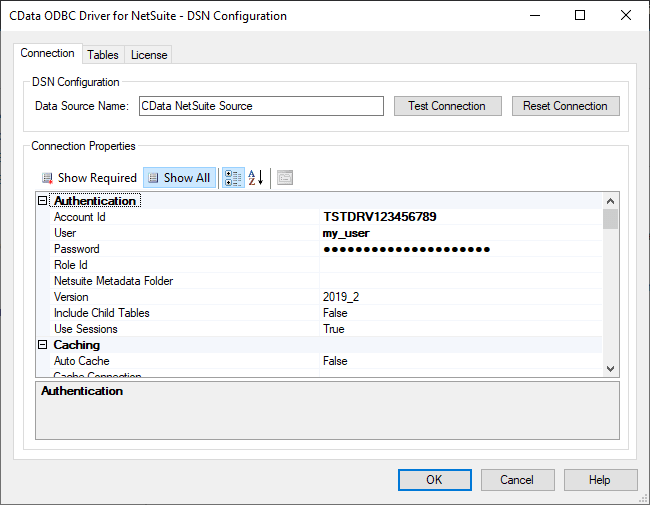Select the Caching category header
Viewport: 650px width, 505px height.
point(77,345)
